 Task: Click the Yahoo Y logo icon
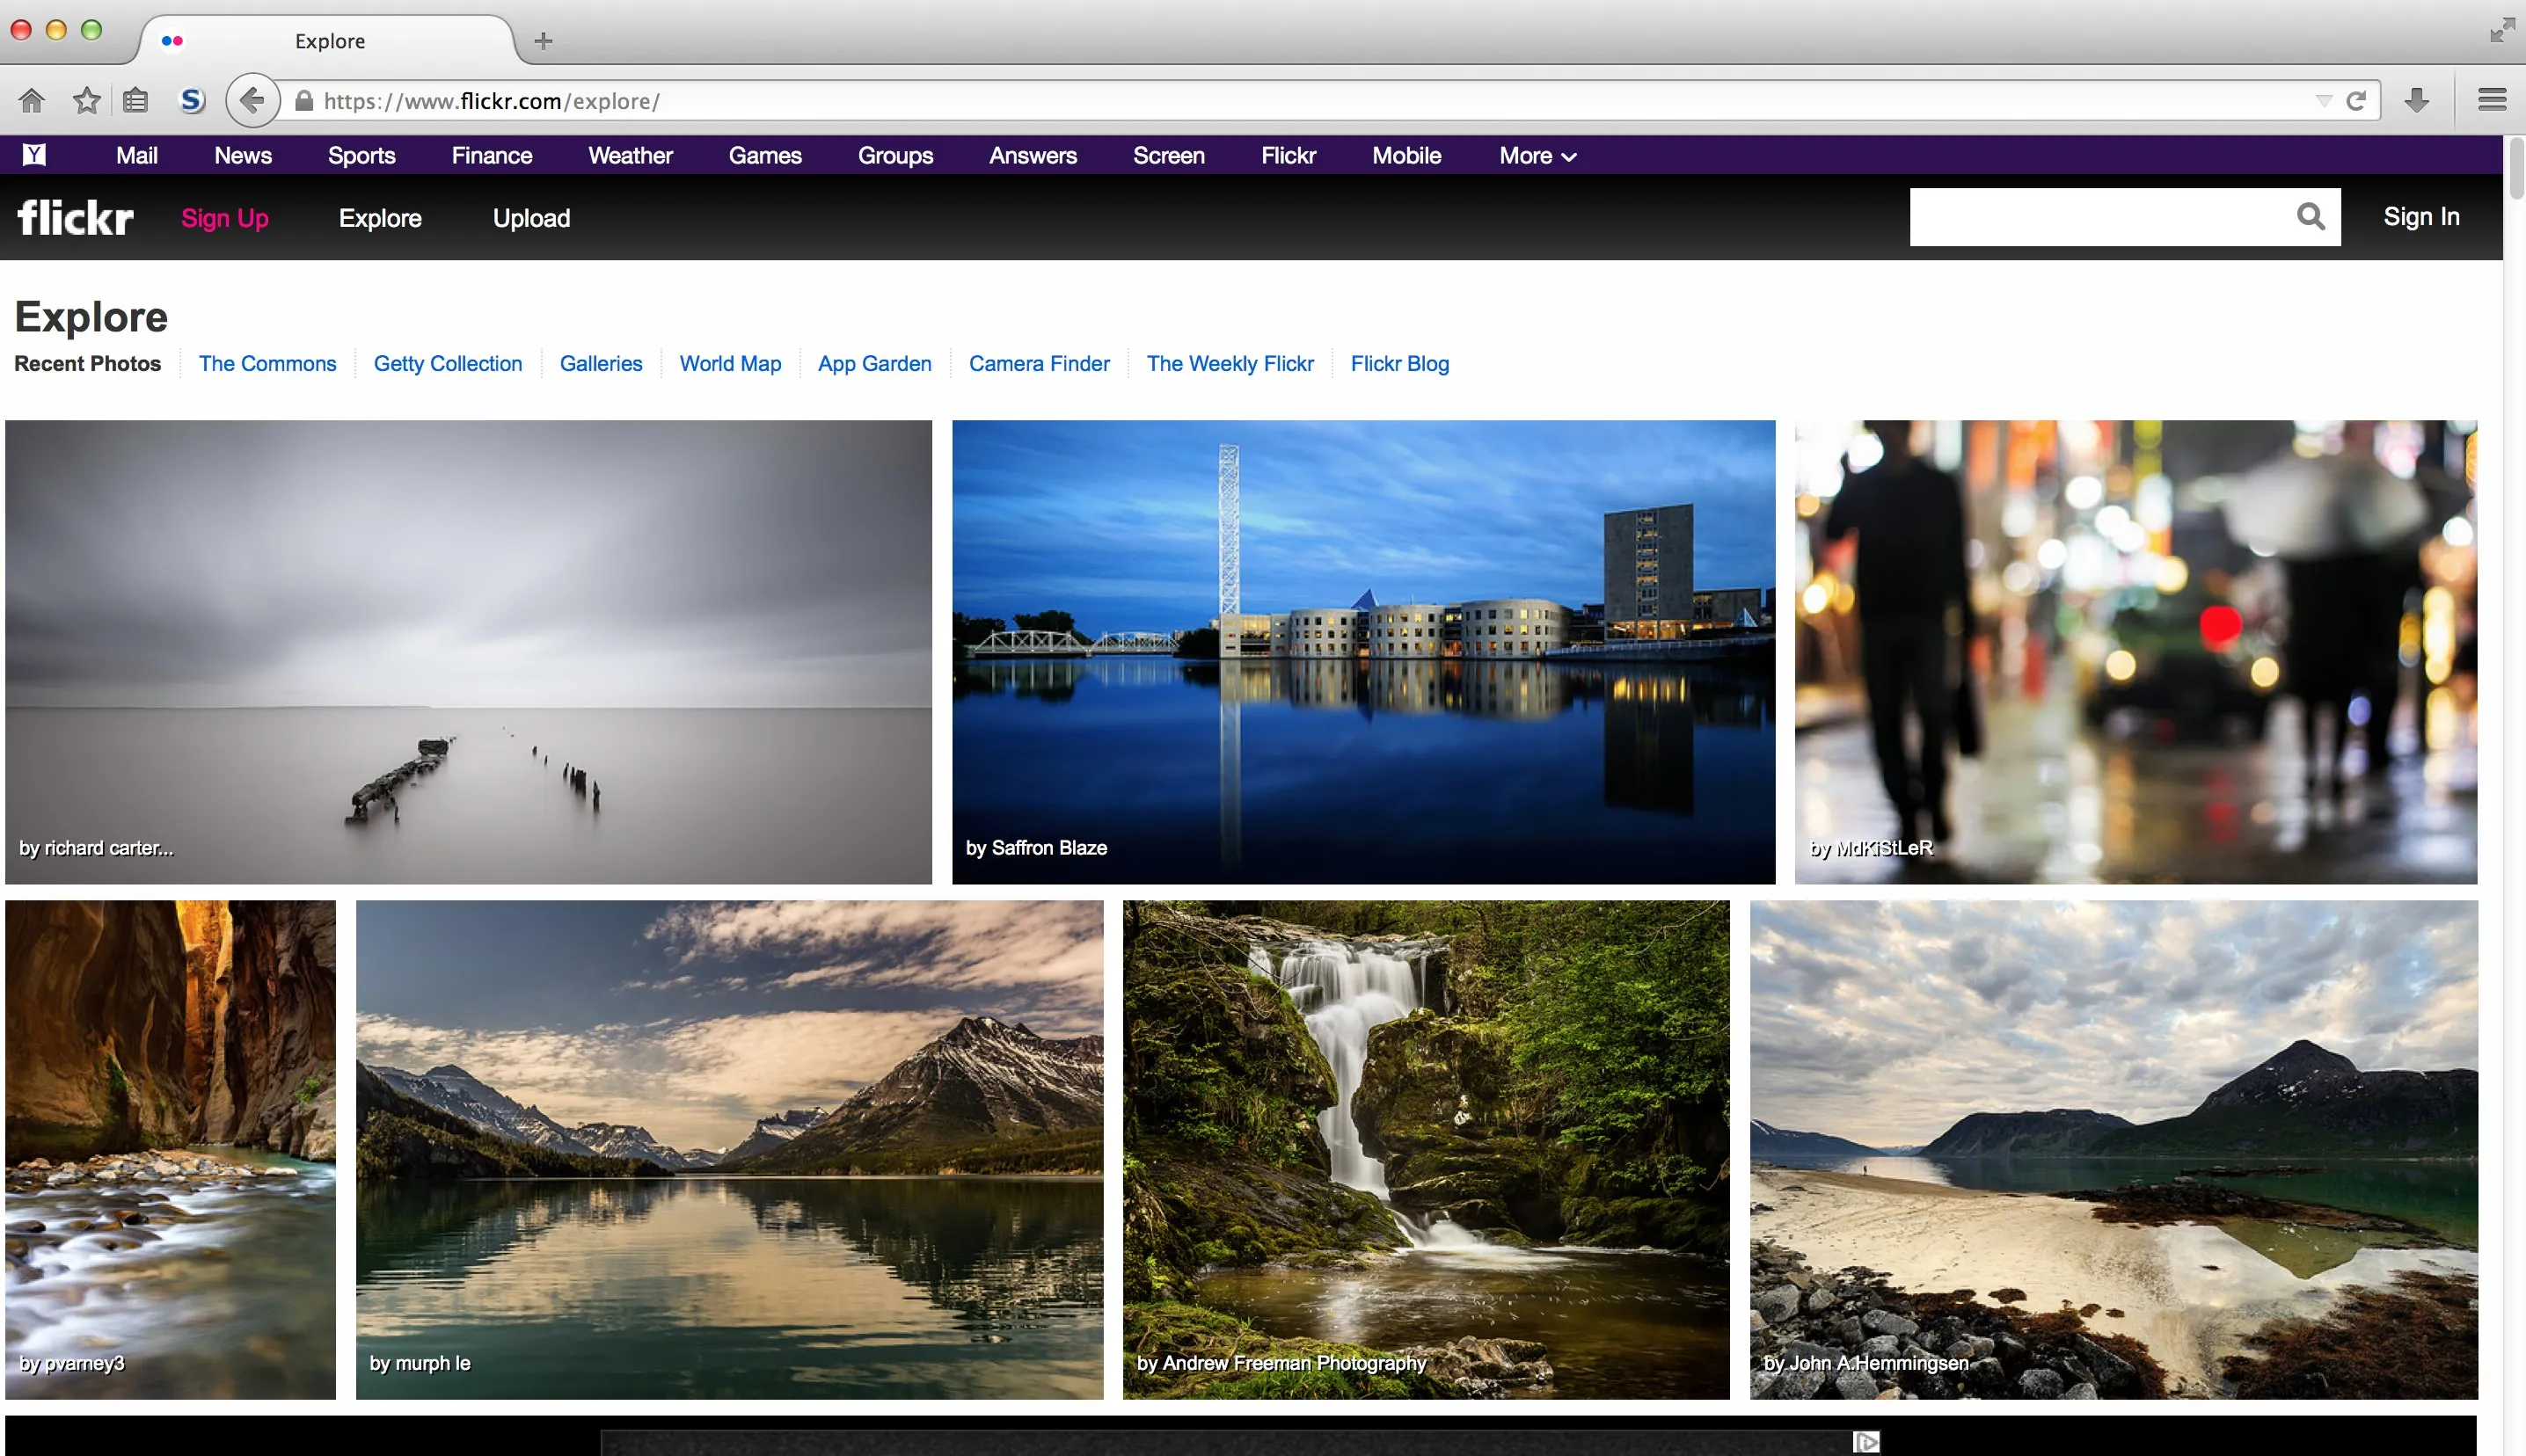[x=34, y=155]
